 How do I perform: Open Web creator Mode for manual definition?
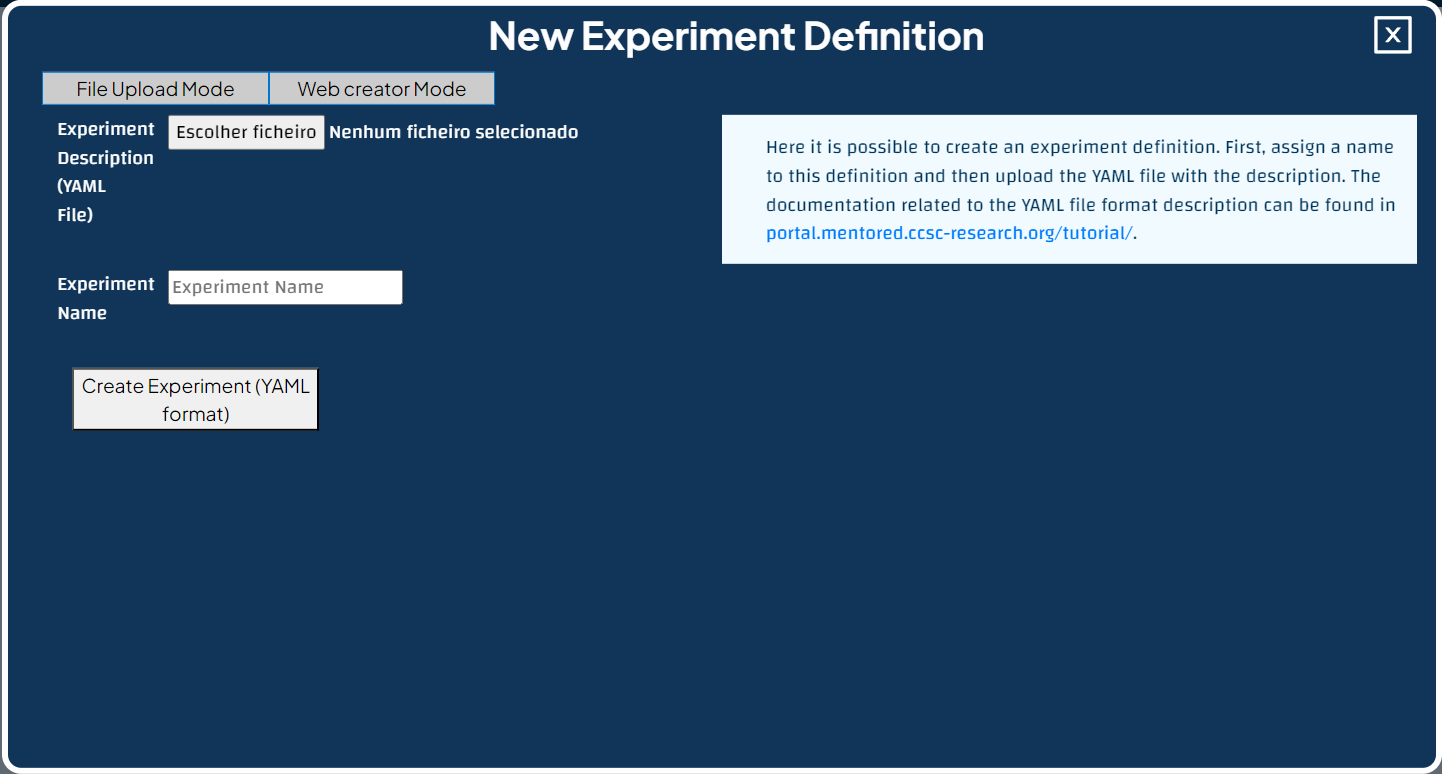tap(381, 88)
